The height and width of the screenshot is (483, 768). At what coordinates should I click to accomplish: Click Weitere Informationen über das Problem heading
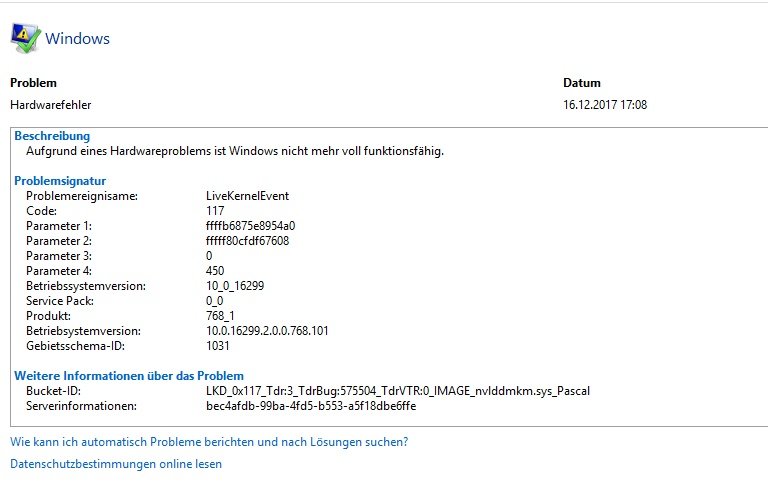[129, 376]
